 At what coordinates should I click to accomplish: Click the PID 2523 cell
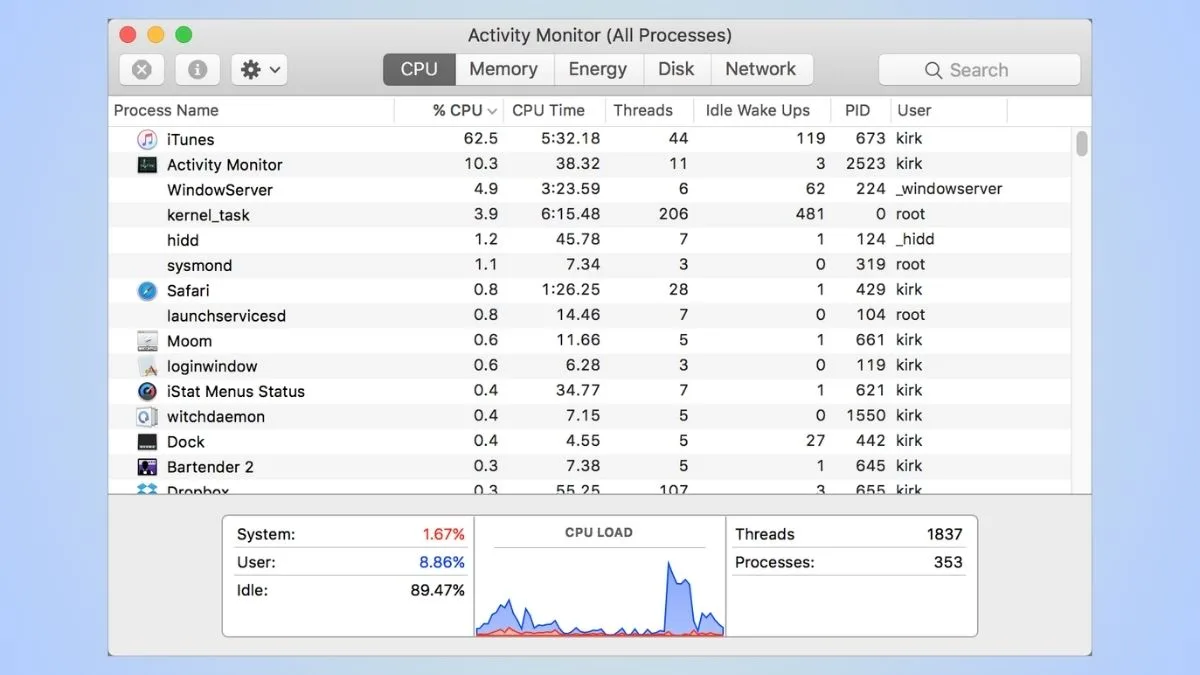click(865, 164)
